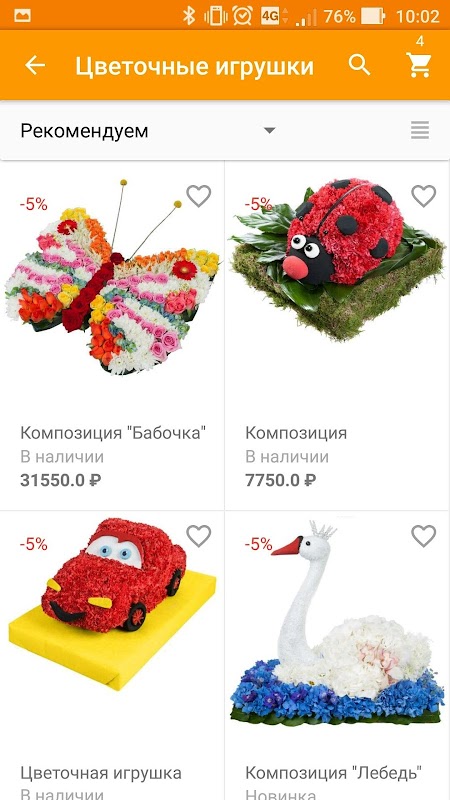This screenshot has height=800, width=450.
Task: Tap the Bluetooth status bar icon
Action: (189, 16)
